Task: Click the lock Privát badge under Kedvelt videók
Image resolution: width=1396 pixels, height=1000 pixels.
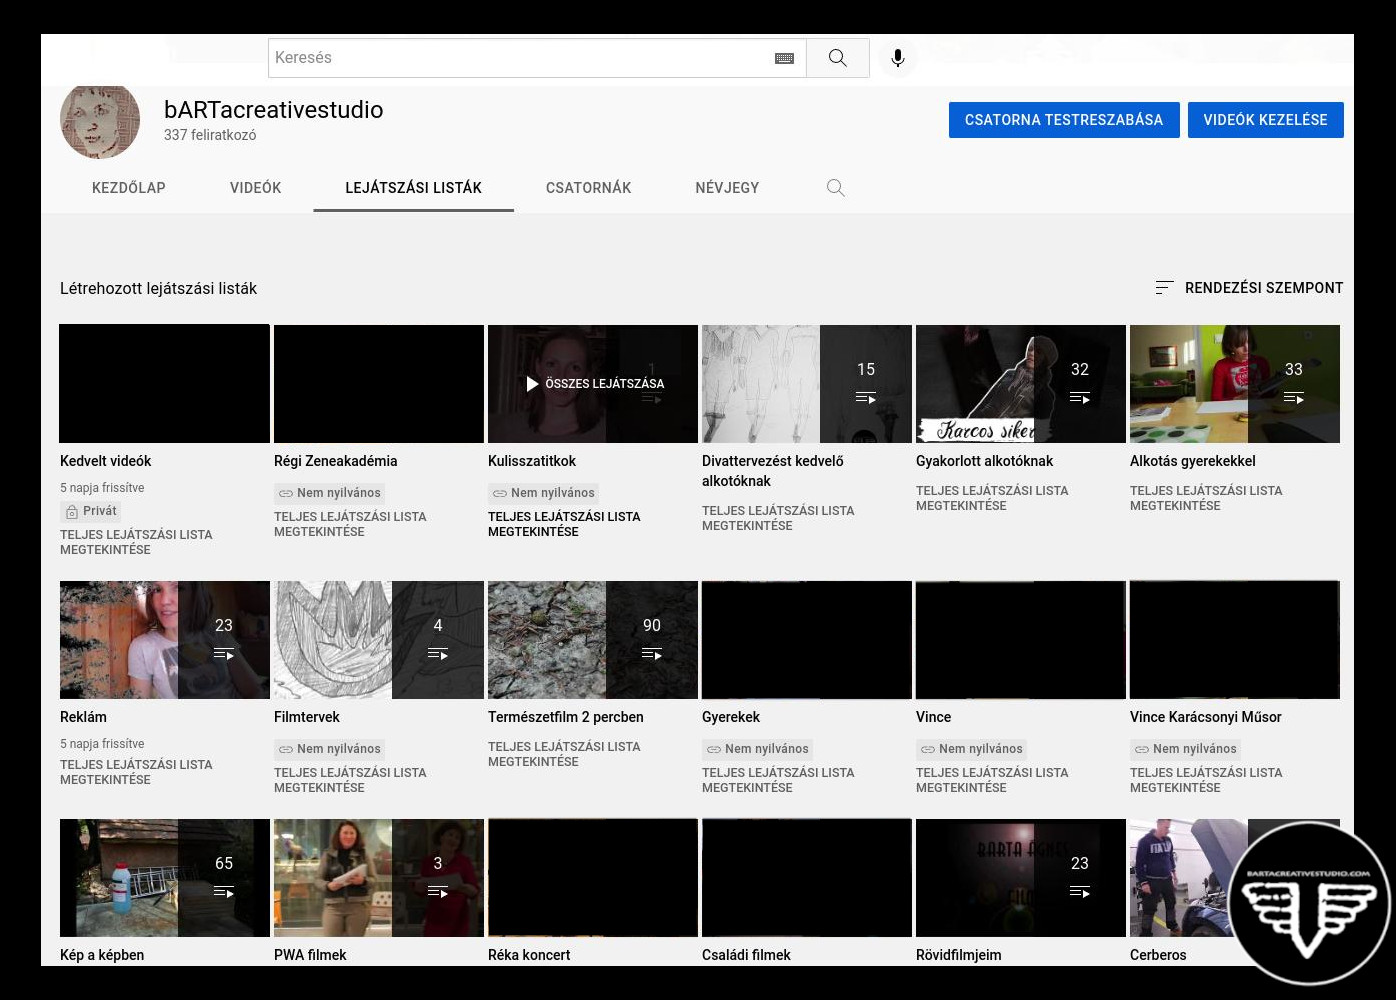Action: (91, 511)
